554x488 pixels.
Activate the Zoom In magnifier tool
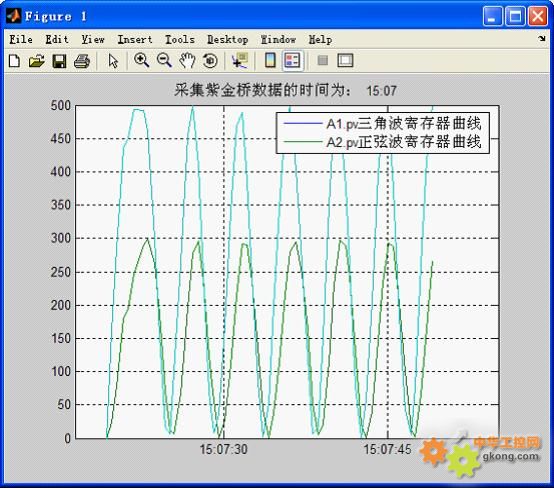141,60
